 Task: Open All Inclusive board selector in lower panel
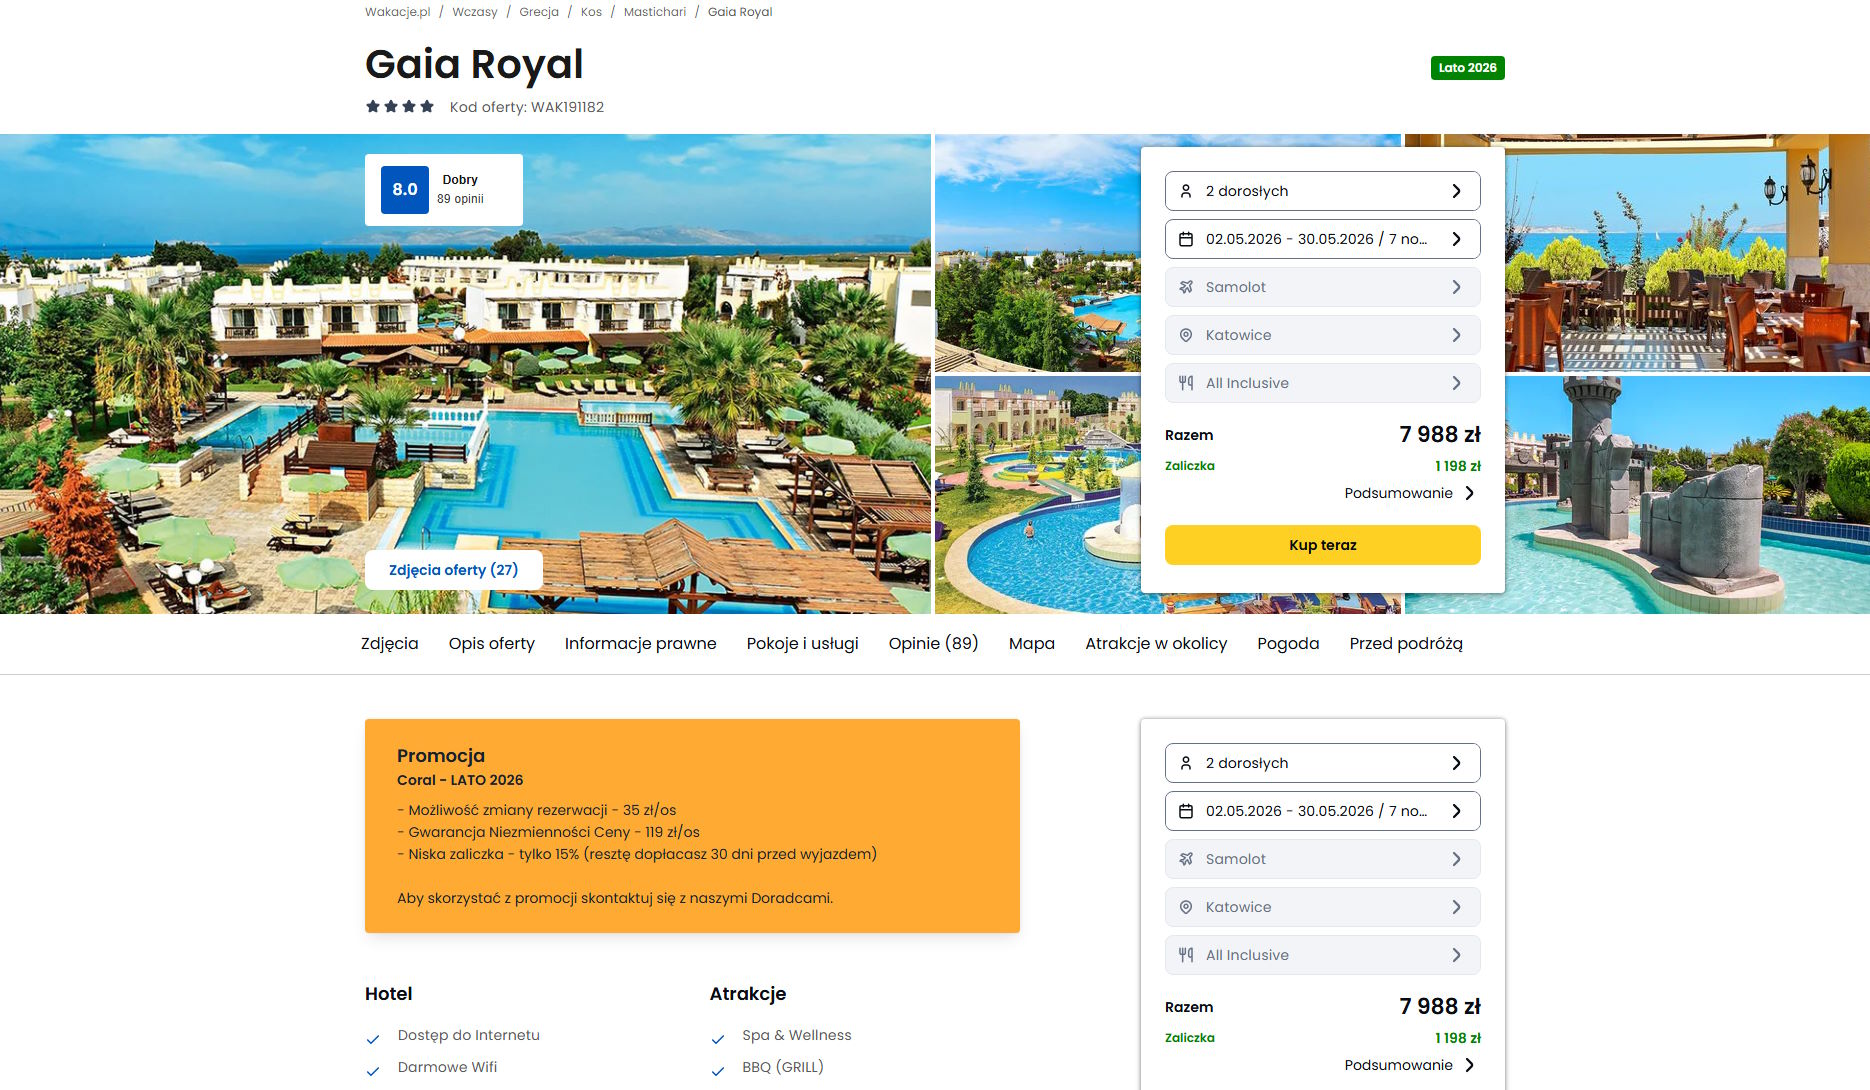point(1322,955)
